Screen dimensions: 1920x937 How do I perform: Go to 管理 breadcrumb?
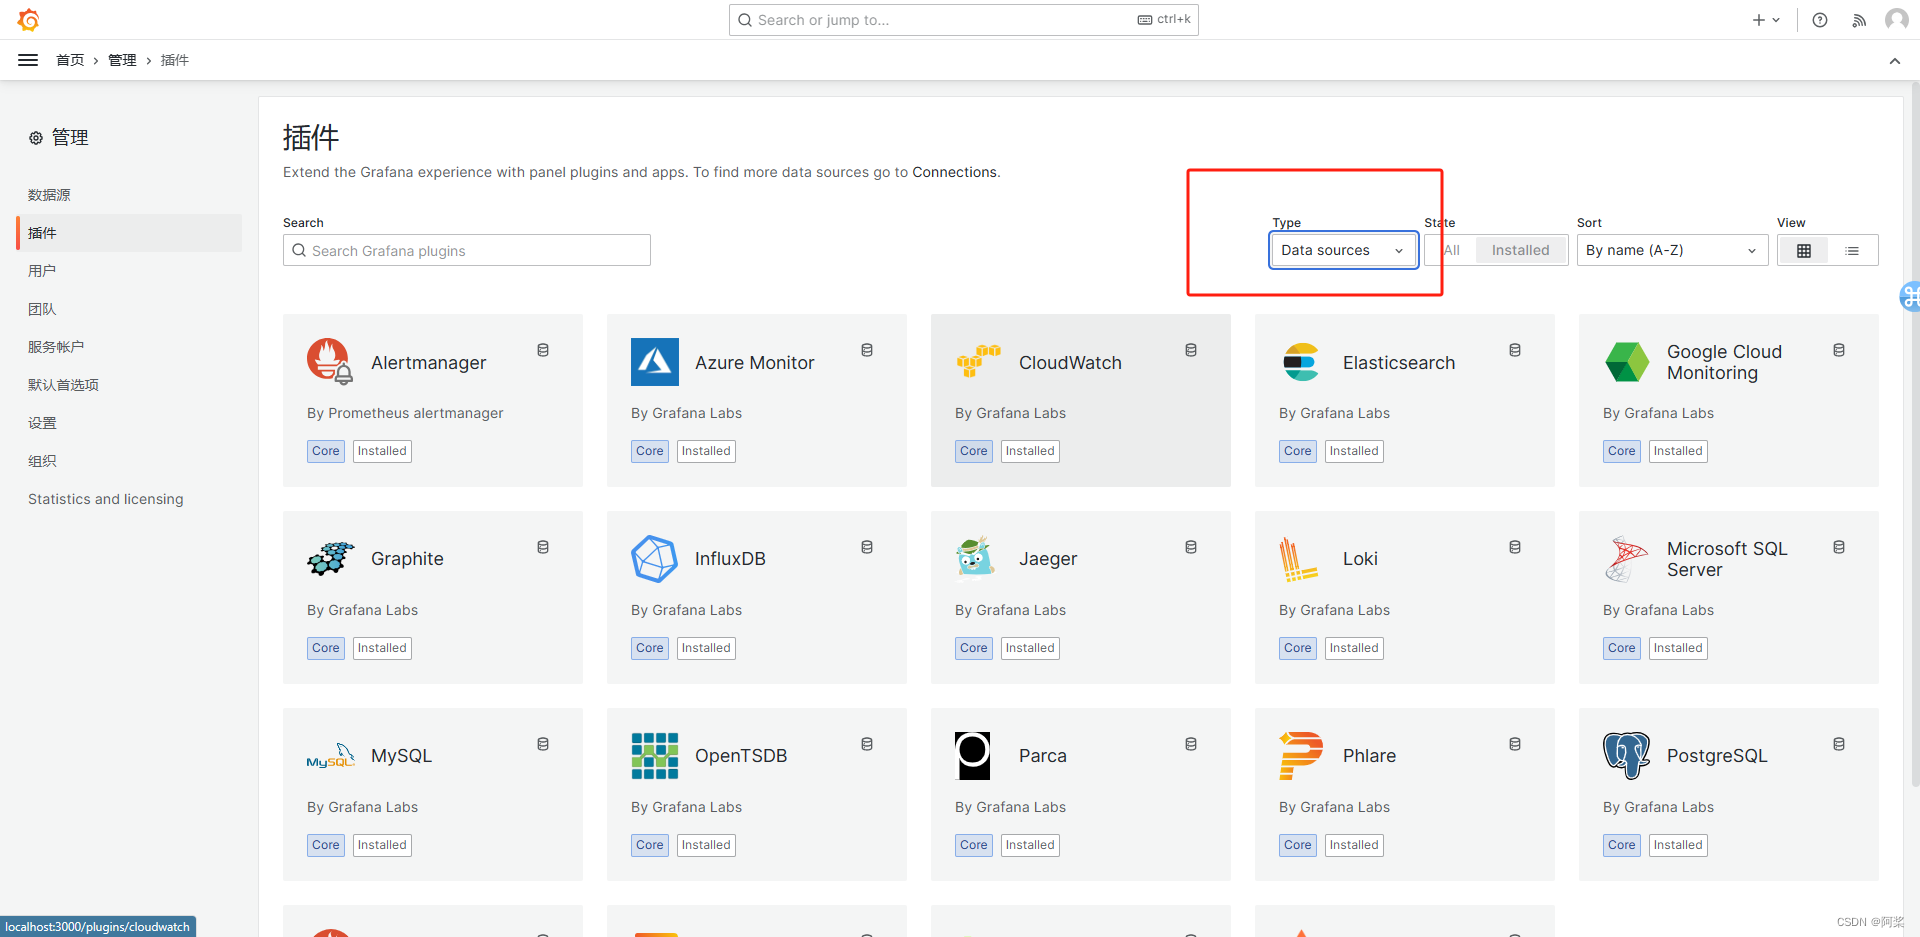tap(122, 60)
